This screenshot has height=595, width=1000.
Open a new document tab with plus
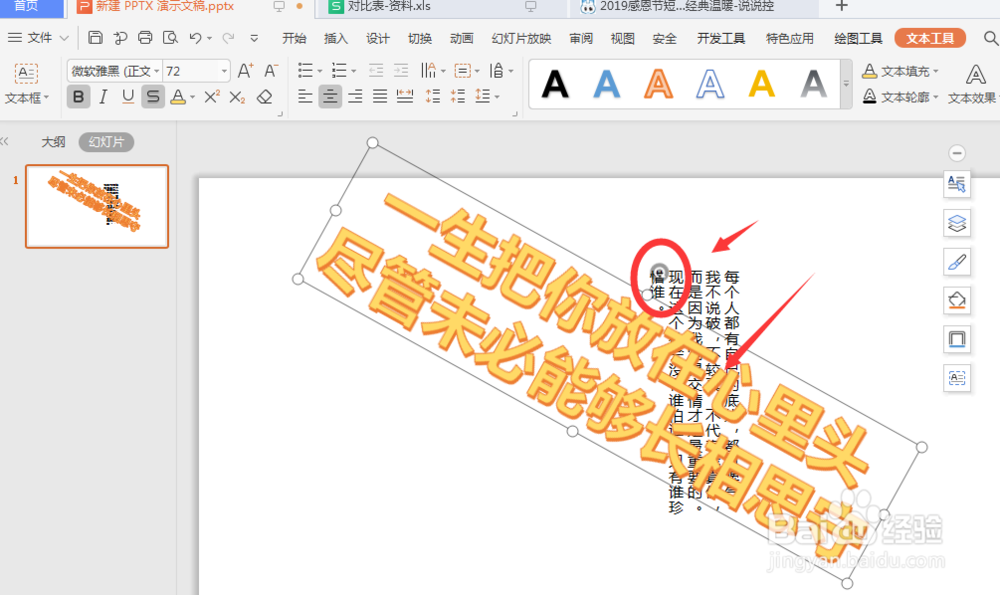click(x=841, y=6)
